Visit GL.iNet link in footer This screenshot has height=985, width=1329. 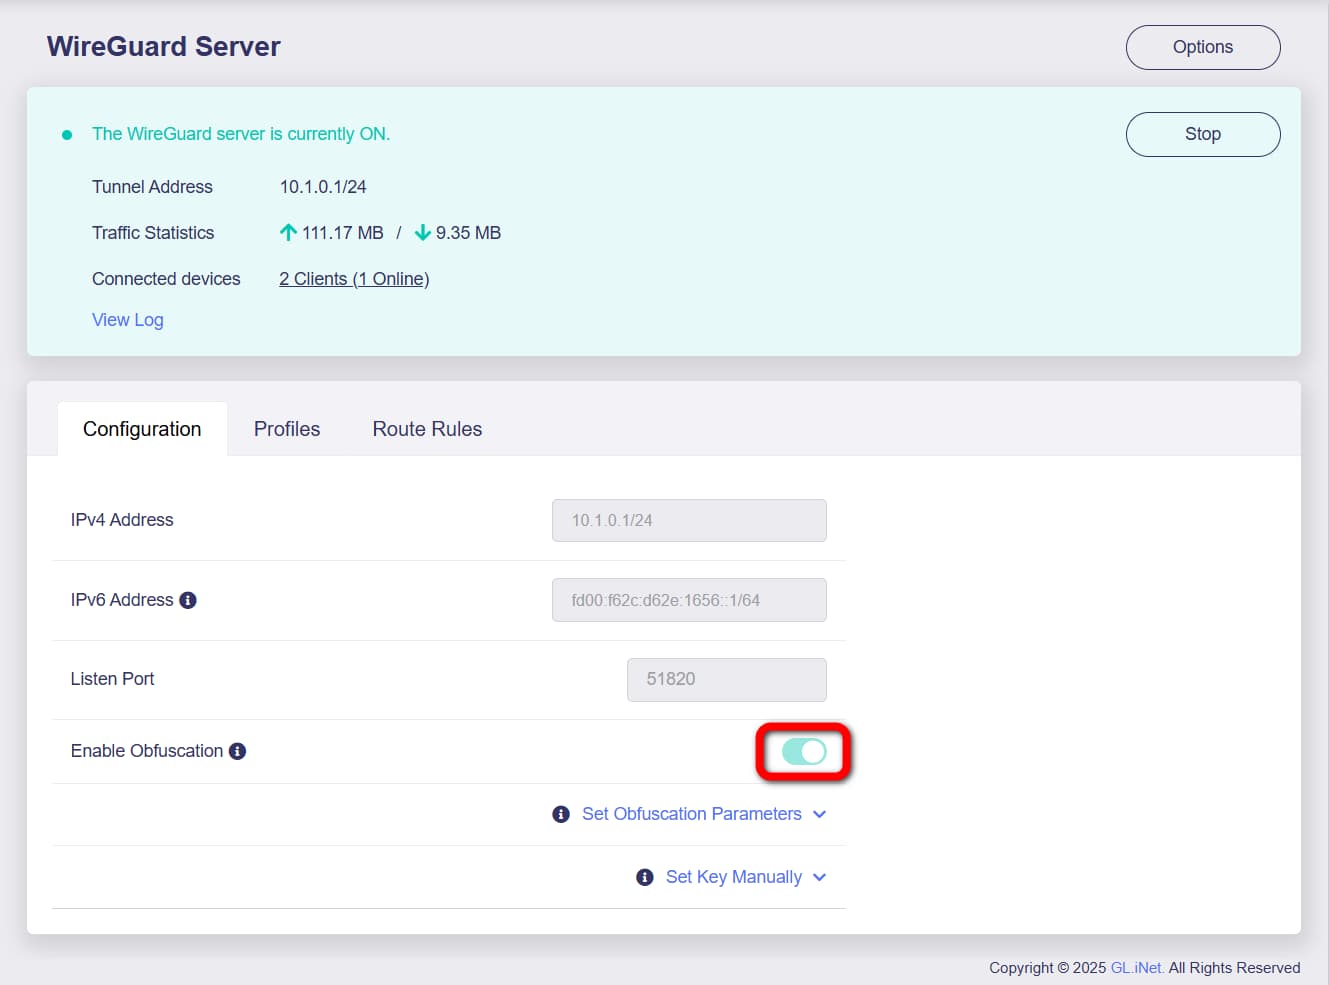pos(1137,968)
